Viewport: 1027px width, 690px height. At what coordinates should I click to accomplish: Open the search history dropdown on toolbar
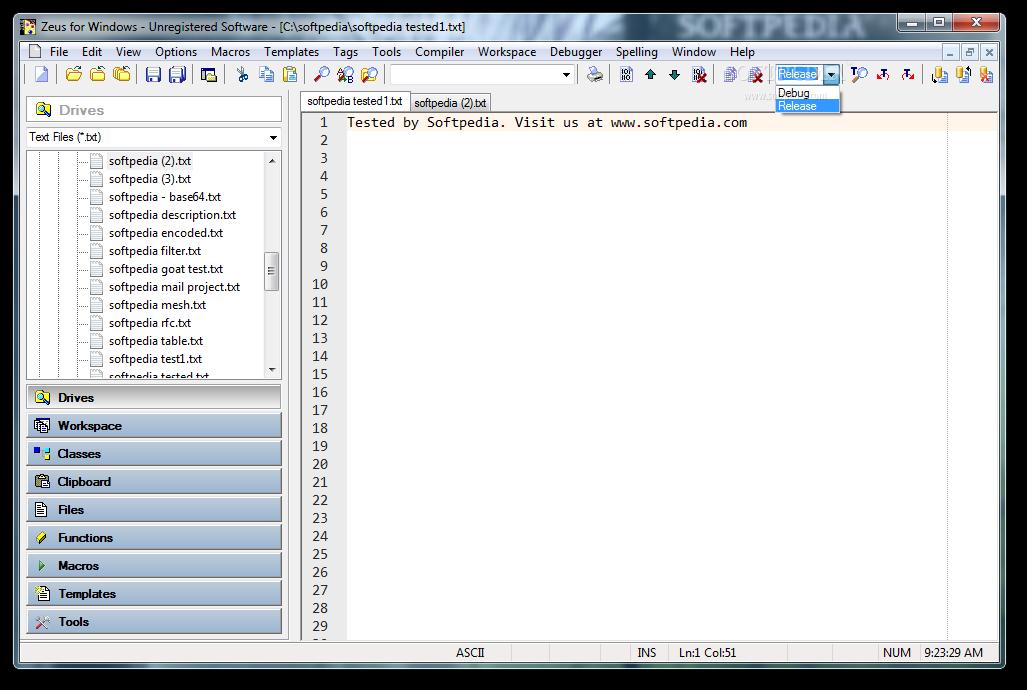(x=566, y=73)
